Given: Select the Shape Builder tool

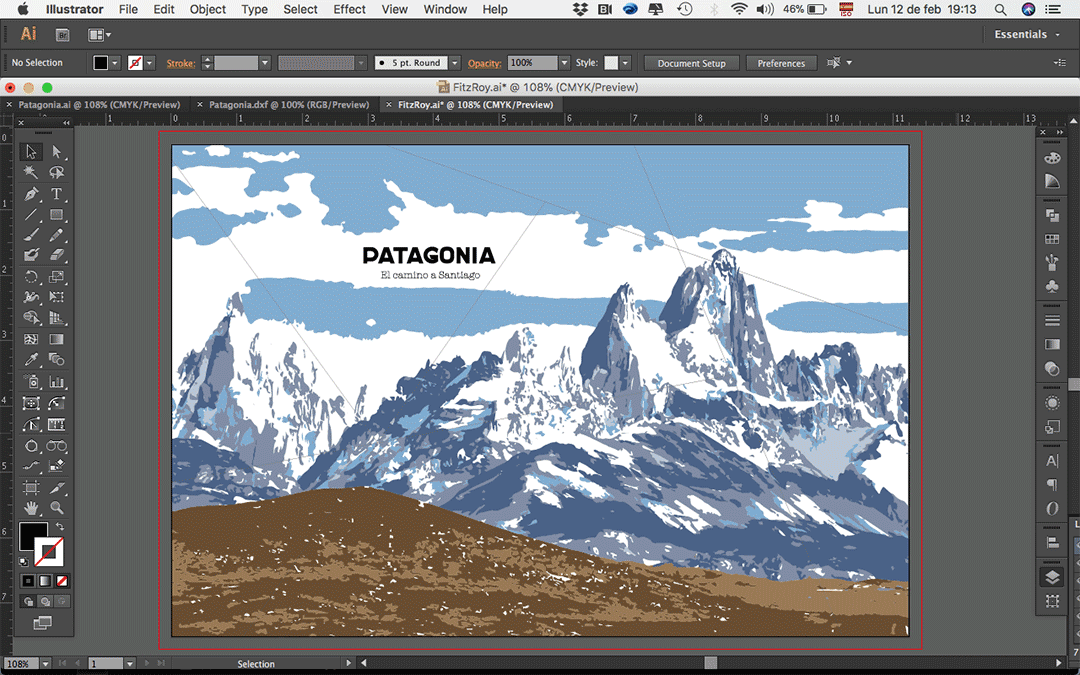Looking at the screenshot, I should tap(31, 318).
